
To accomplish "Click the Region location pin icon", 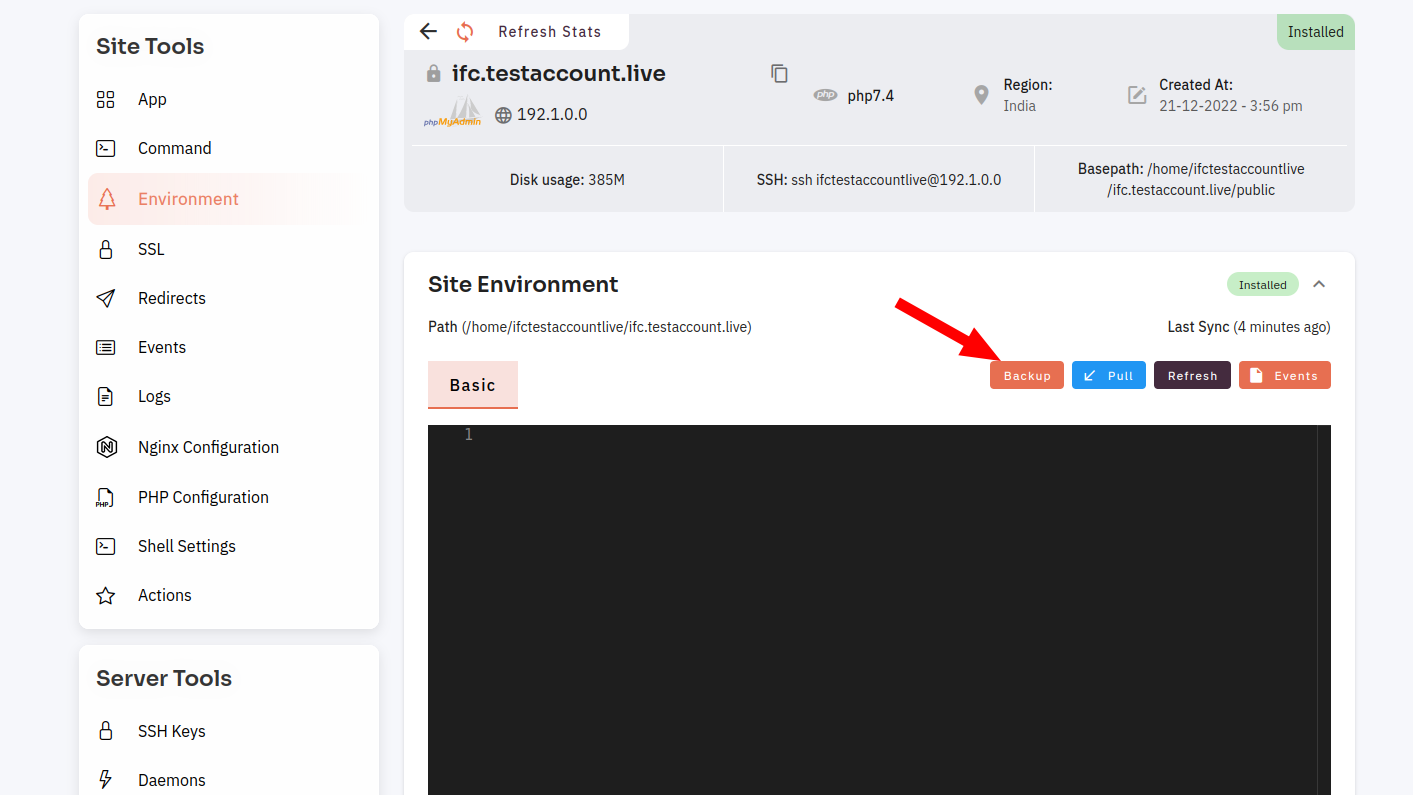I will 981,95.
